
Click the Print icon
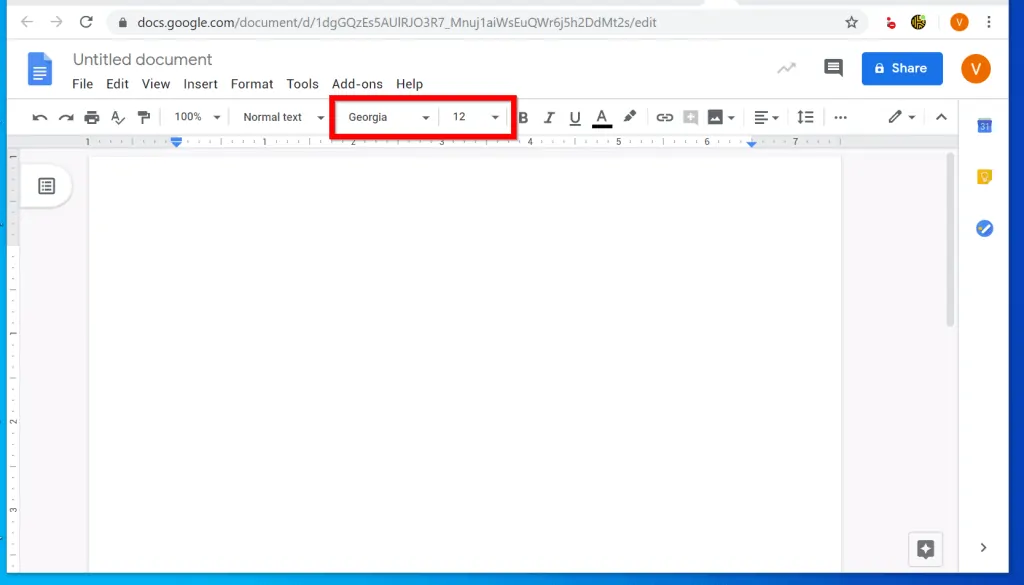coord(91,117)
